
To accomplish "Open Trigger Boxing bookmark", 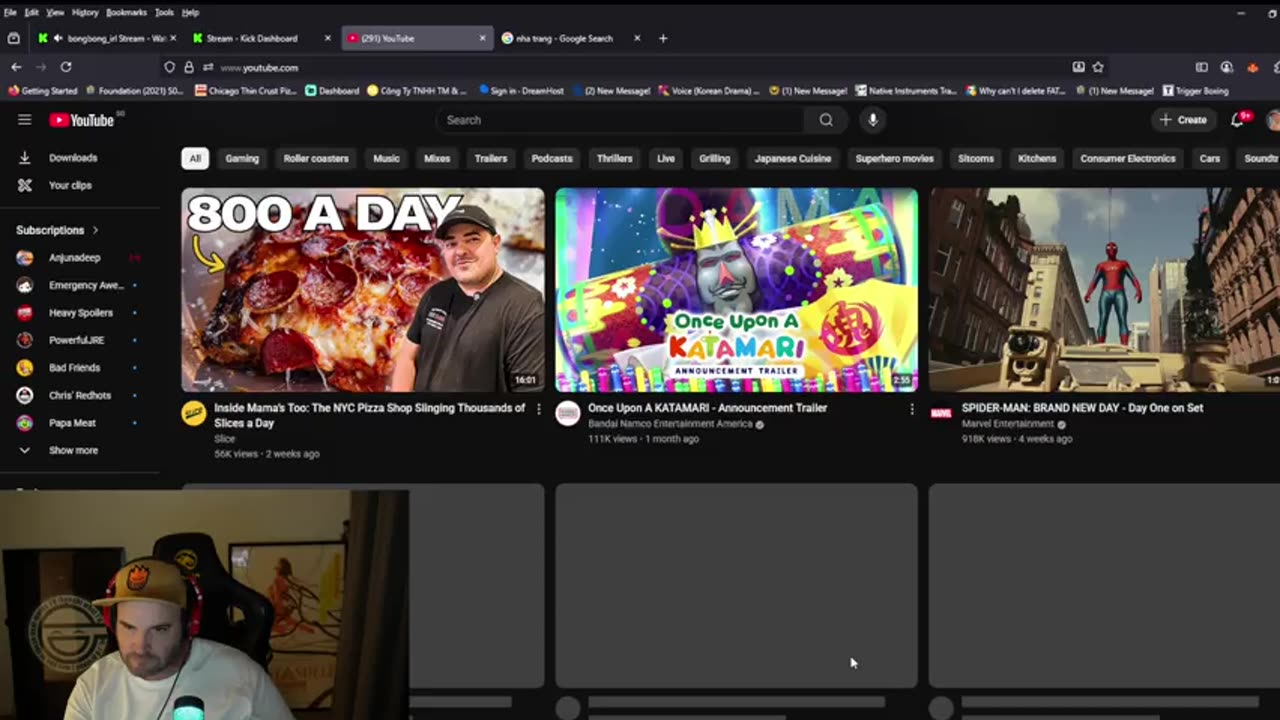I will (x=1195, y=91).
